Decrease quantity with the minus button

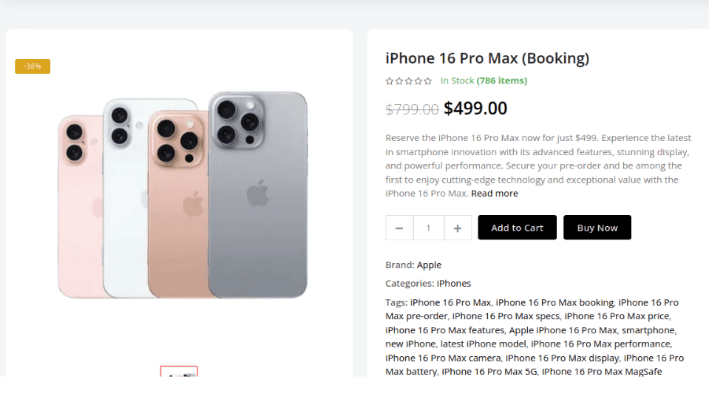click(399, 228)
